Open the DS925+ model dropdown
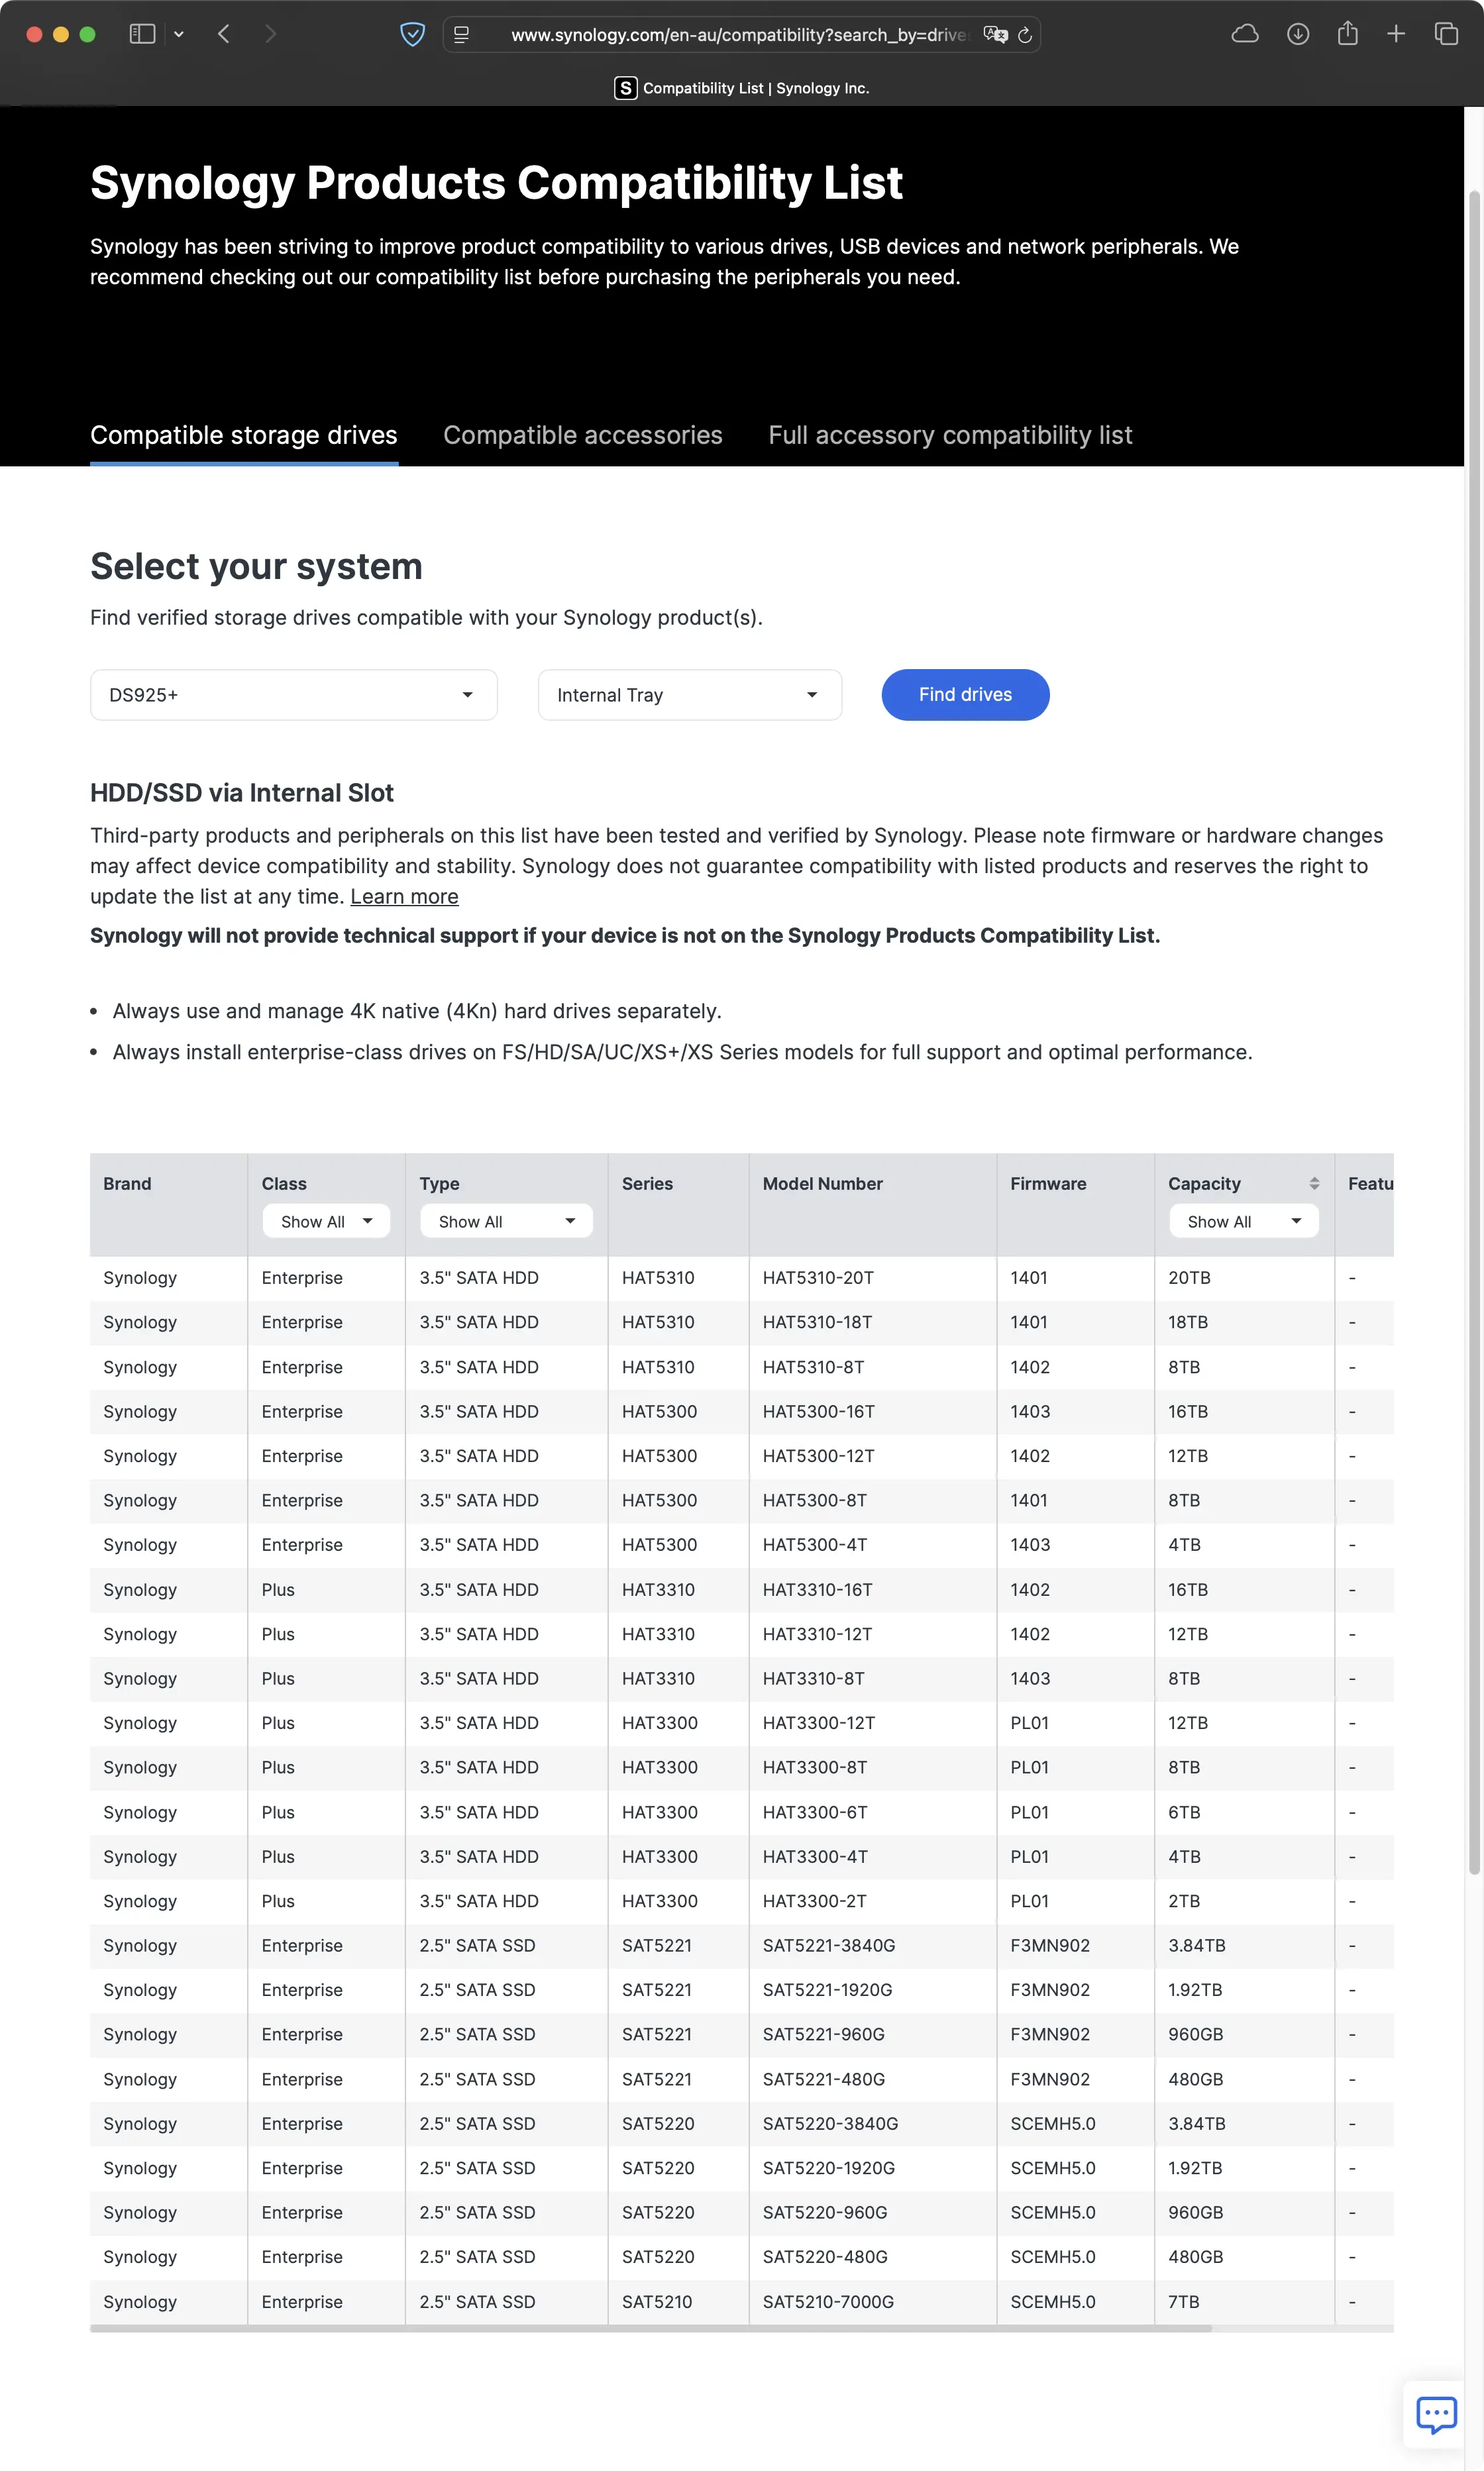 294,695
